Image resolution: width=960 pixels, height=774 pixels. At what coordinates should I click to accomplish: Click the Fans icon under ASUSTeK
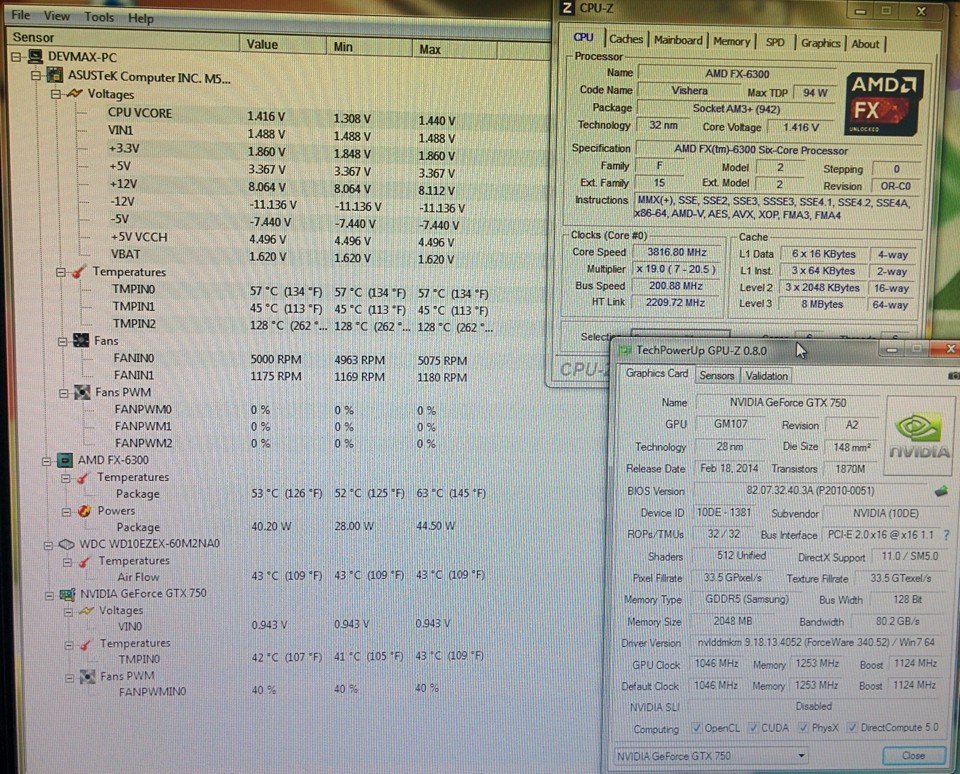click(x=81, y=340)
